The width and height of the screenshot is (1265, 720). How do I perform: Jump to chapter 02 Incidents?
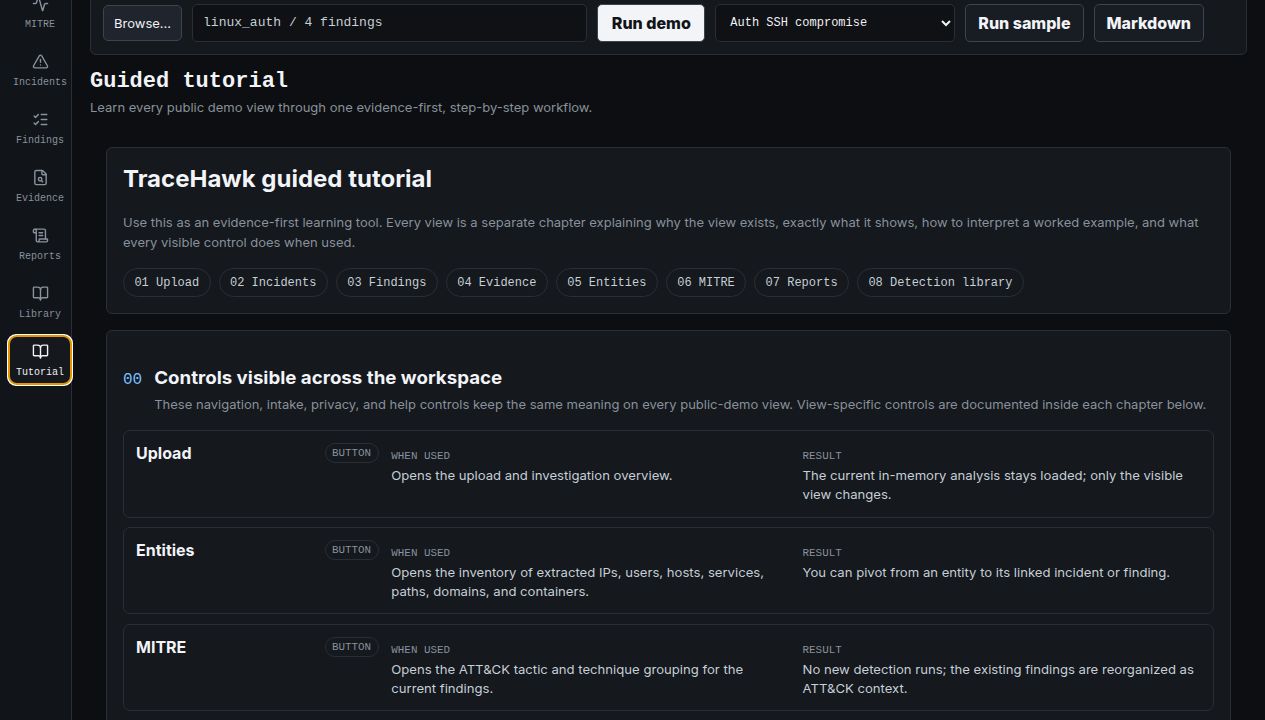(273, 282)
